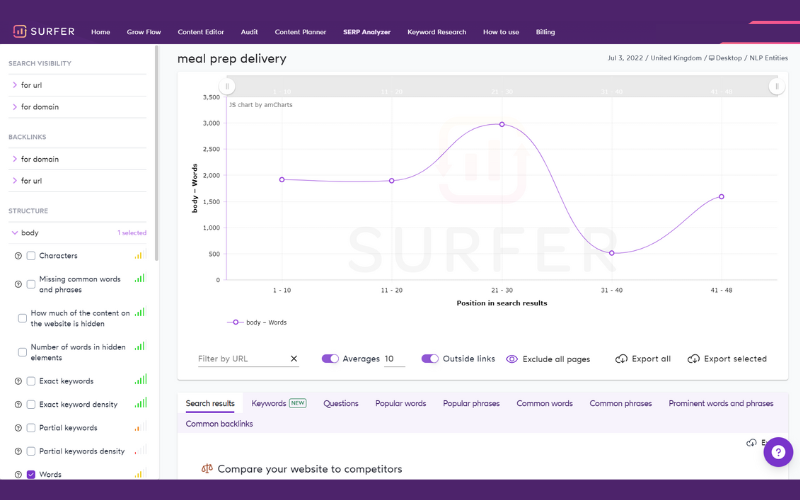800x500 pixels.
Task: Click the scales icon beside Compare your website
Action: coord(207,468)
